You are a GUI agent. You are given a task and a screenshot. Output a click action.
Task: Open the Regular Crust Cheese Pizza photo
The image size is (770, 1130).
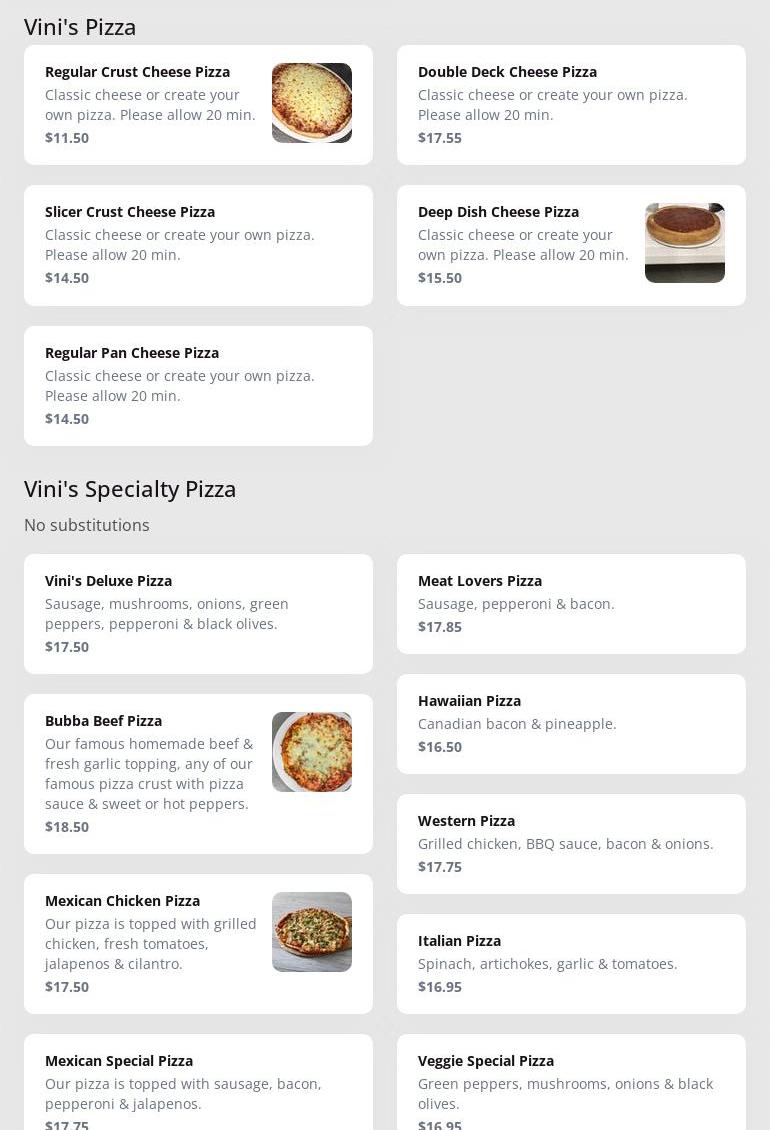click(311, 103)
